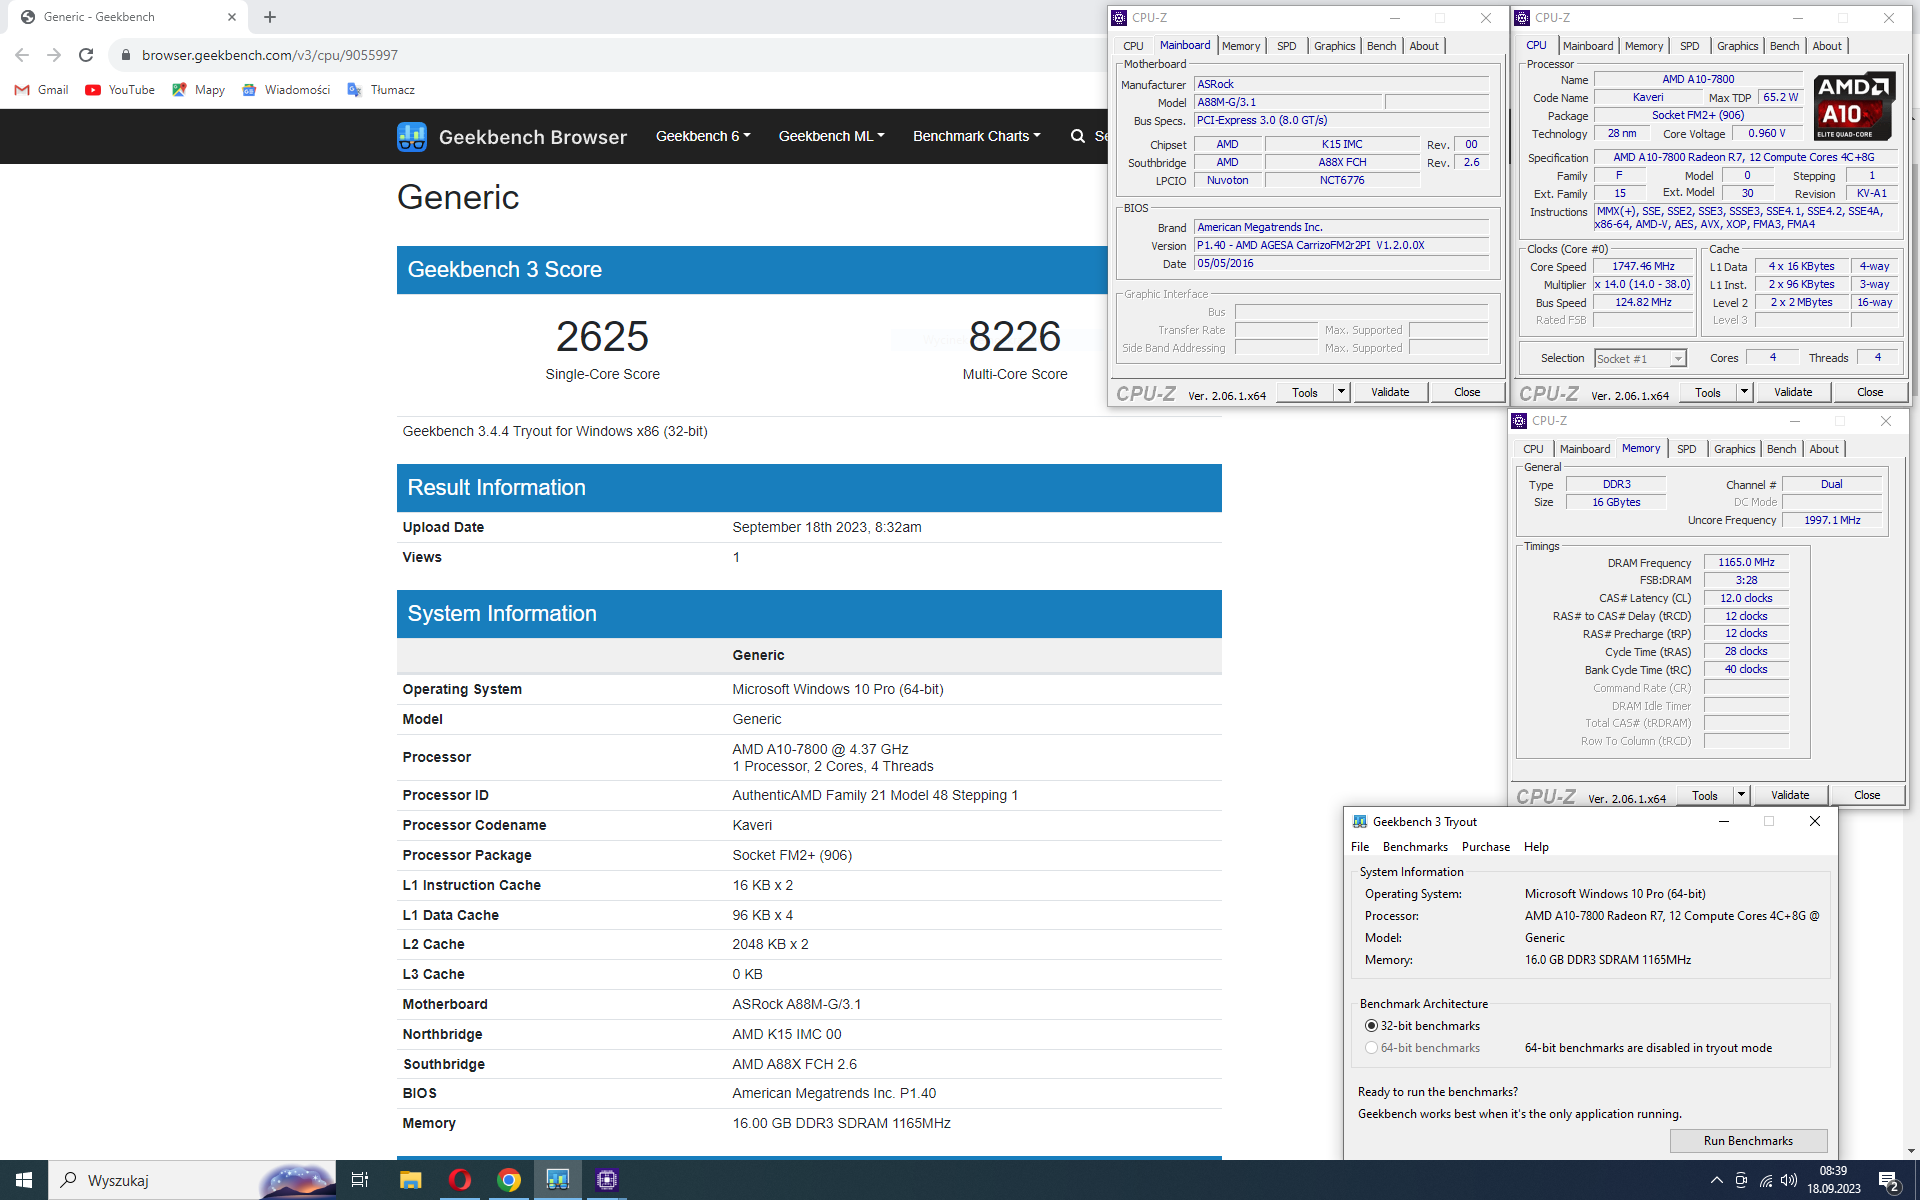The height and width of the screenshot is (1200, 1920).
Task: Select 64-bit benchmarks radio button
Action: coord(1371,1048)
